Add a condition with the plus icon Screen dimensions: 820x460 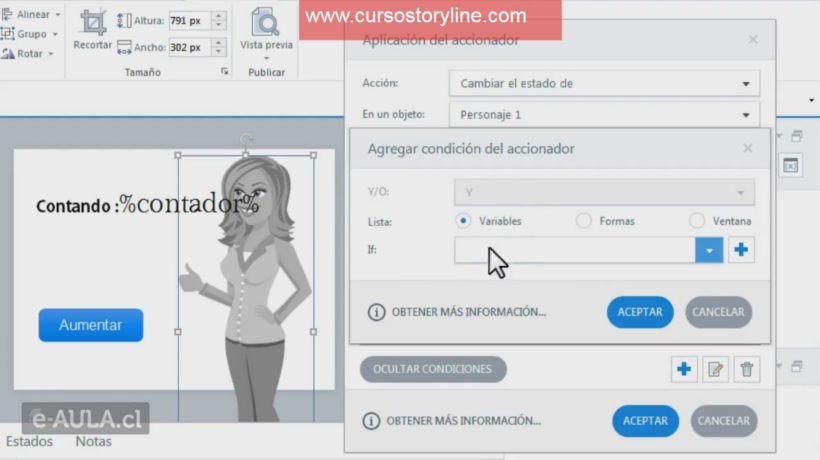point(684,369)
